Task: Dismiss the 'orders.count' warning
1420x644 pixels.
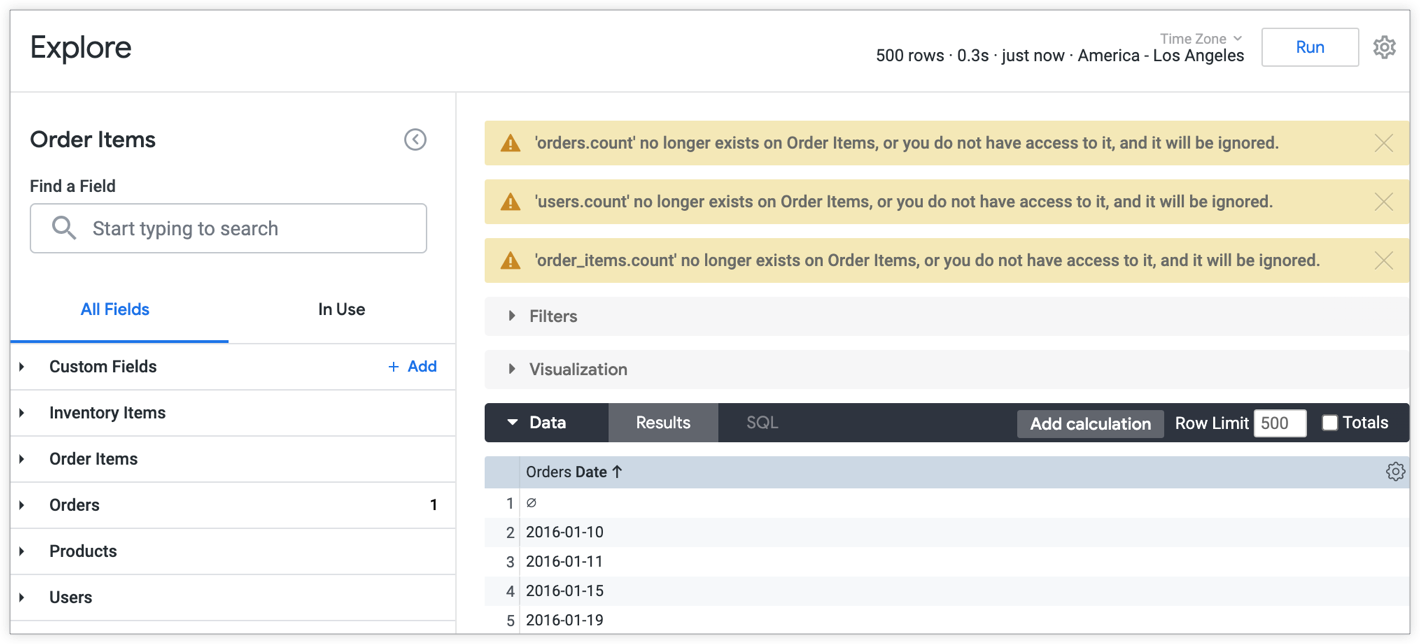Action: 1383,143
